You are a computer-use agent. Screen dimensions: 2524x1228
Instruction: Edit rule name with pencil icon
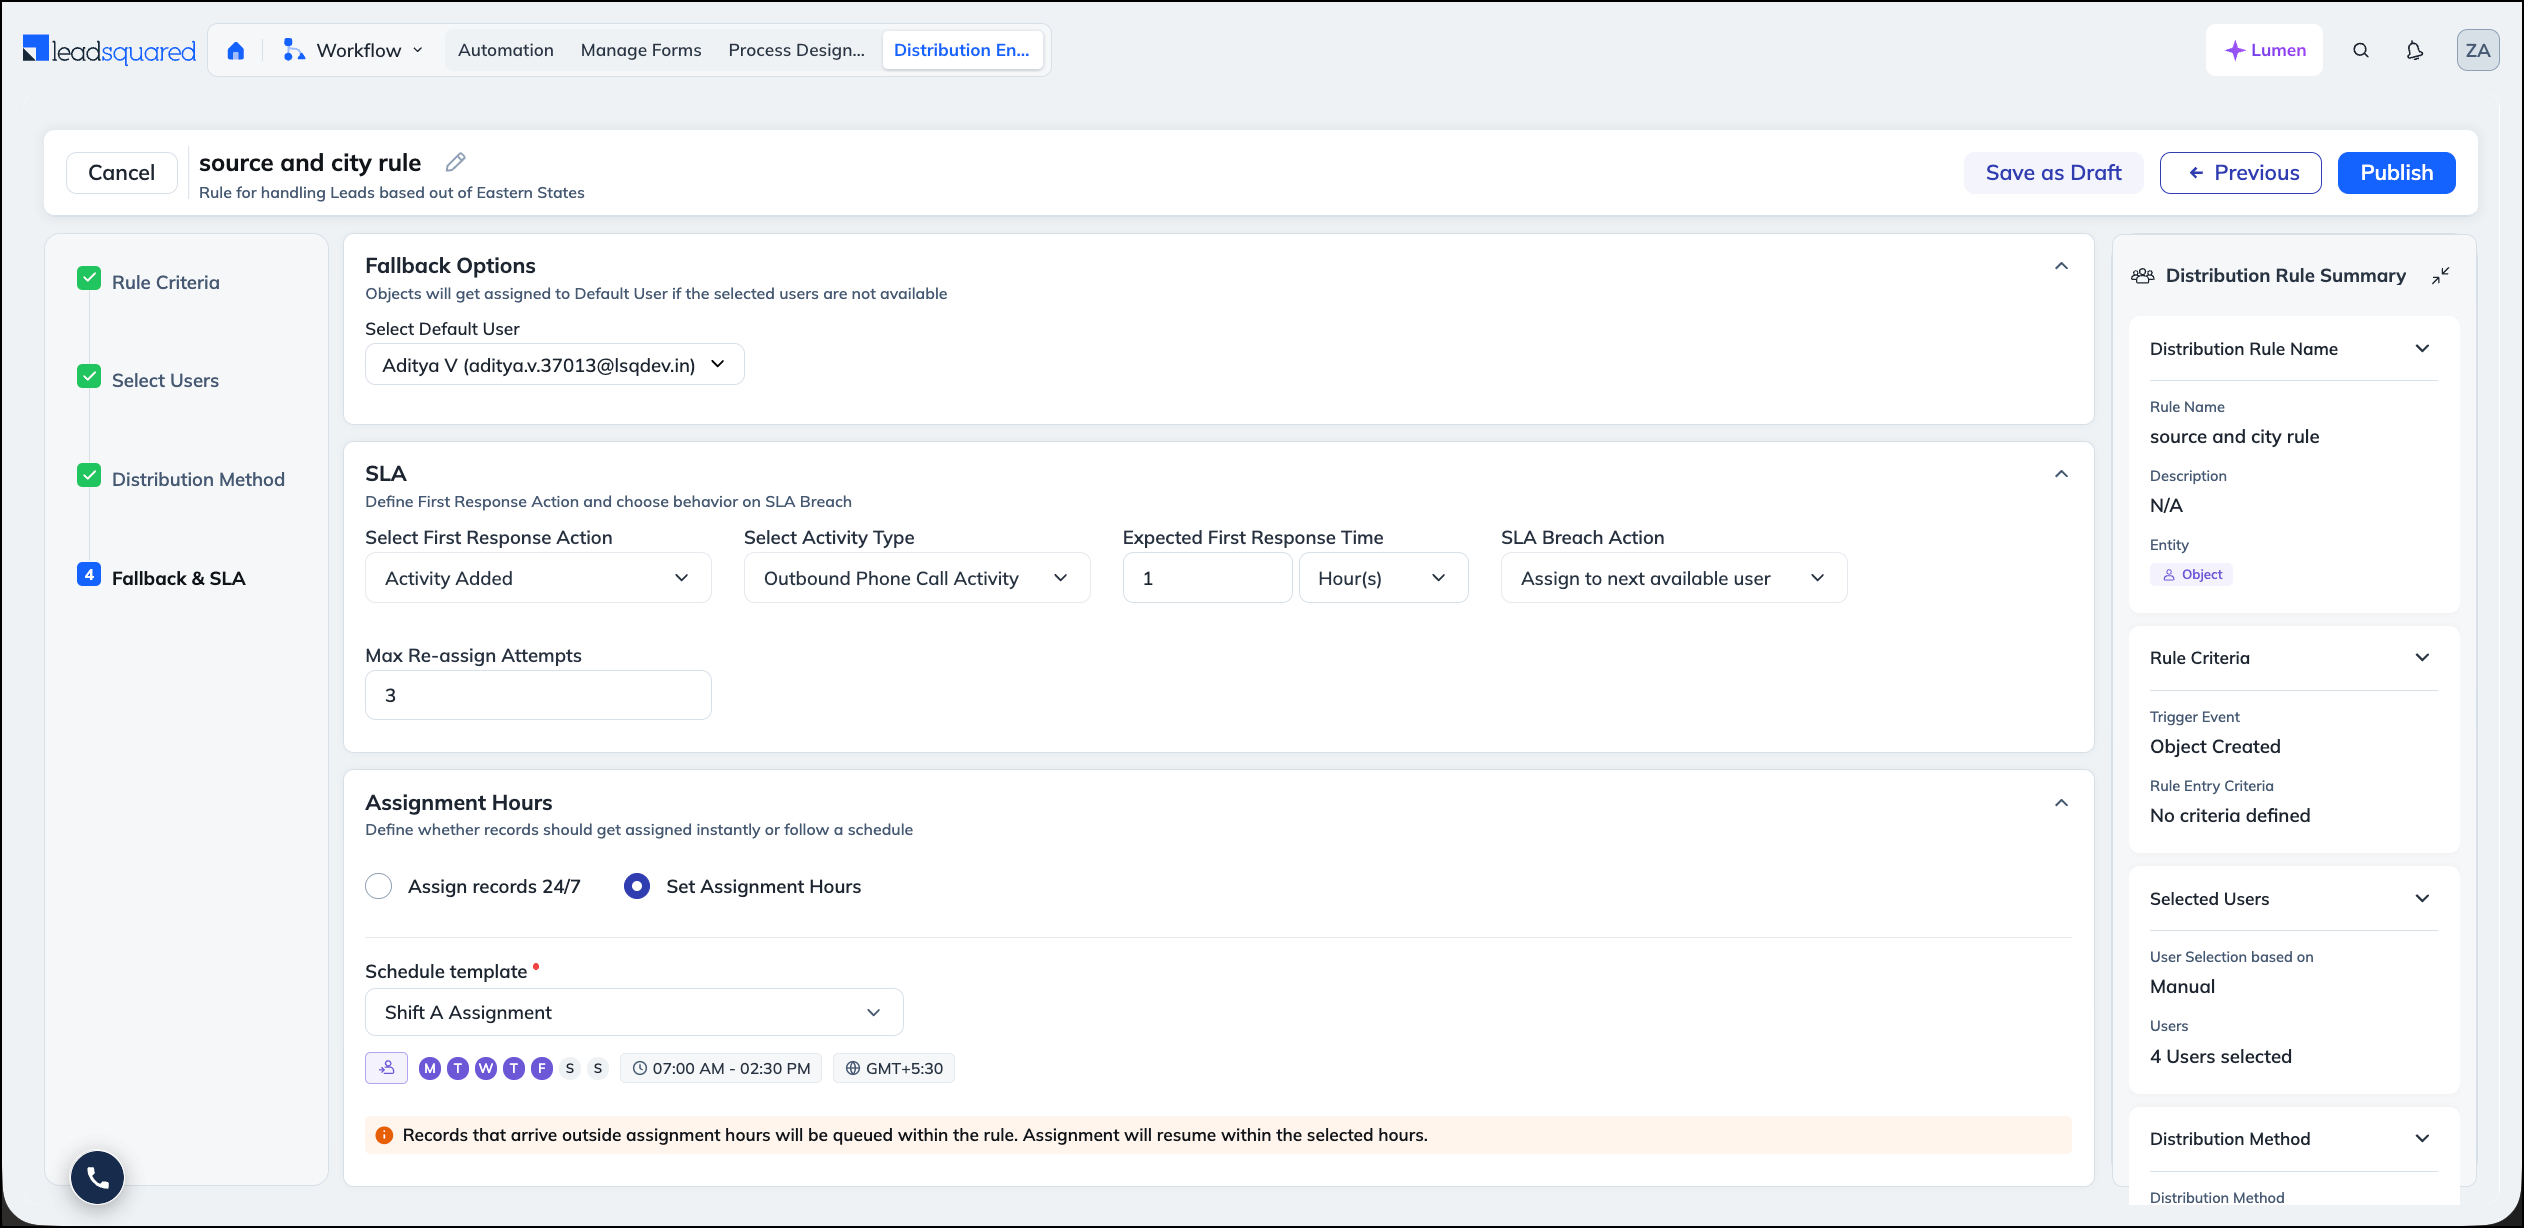[x=456, y=162]
